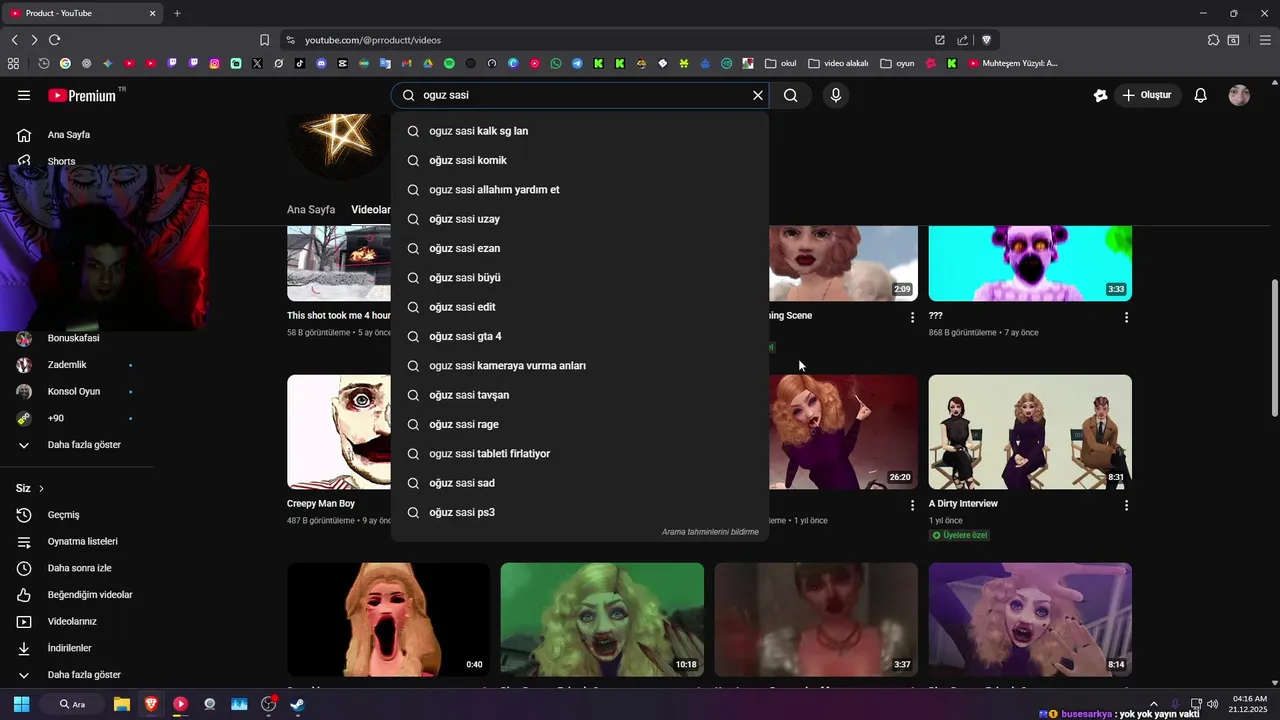Click the sparkle icon beside Oluştur
The width and height of the screenshot is (1280, 720).
[1101, 95]
